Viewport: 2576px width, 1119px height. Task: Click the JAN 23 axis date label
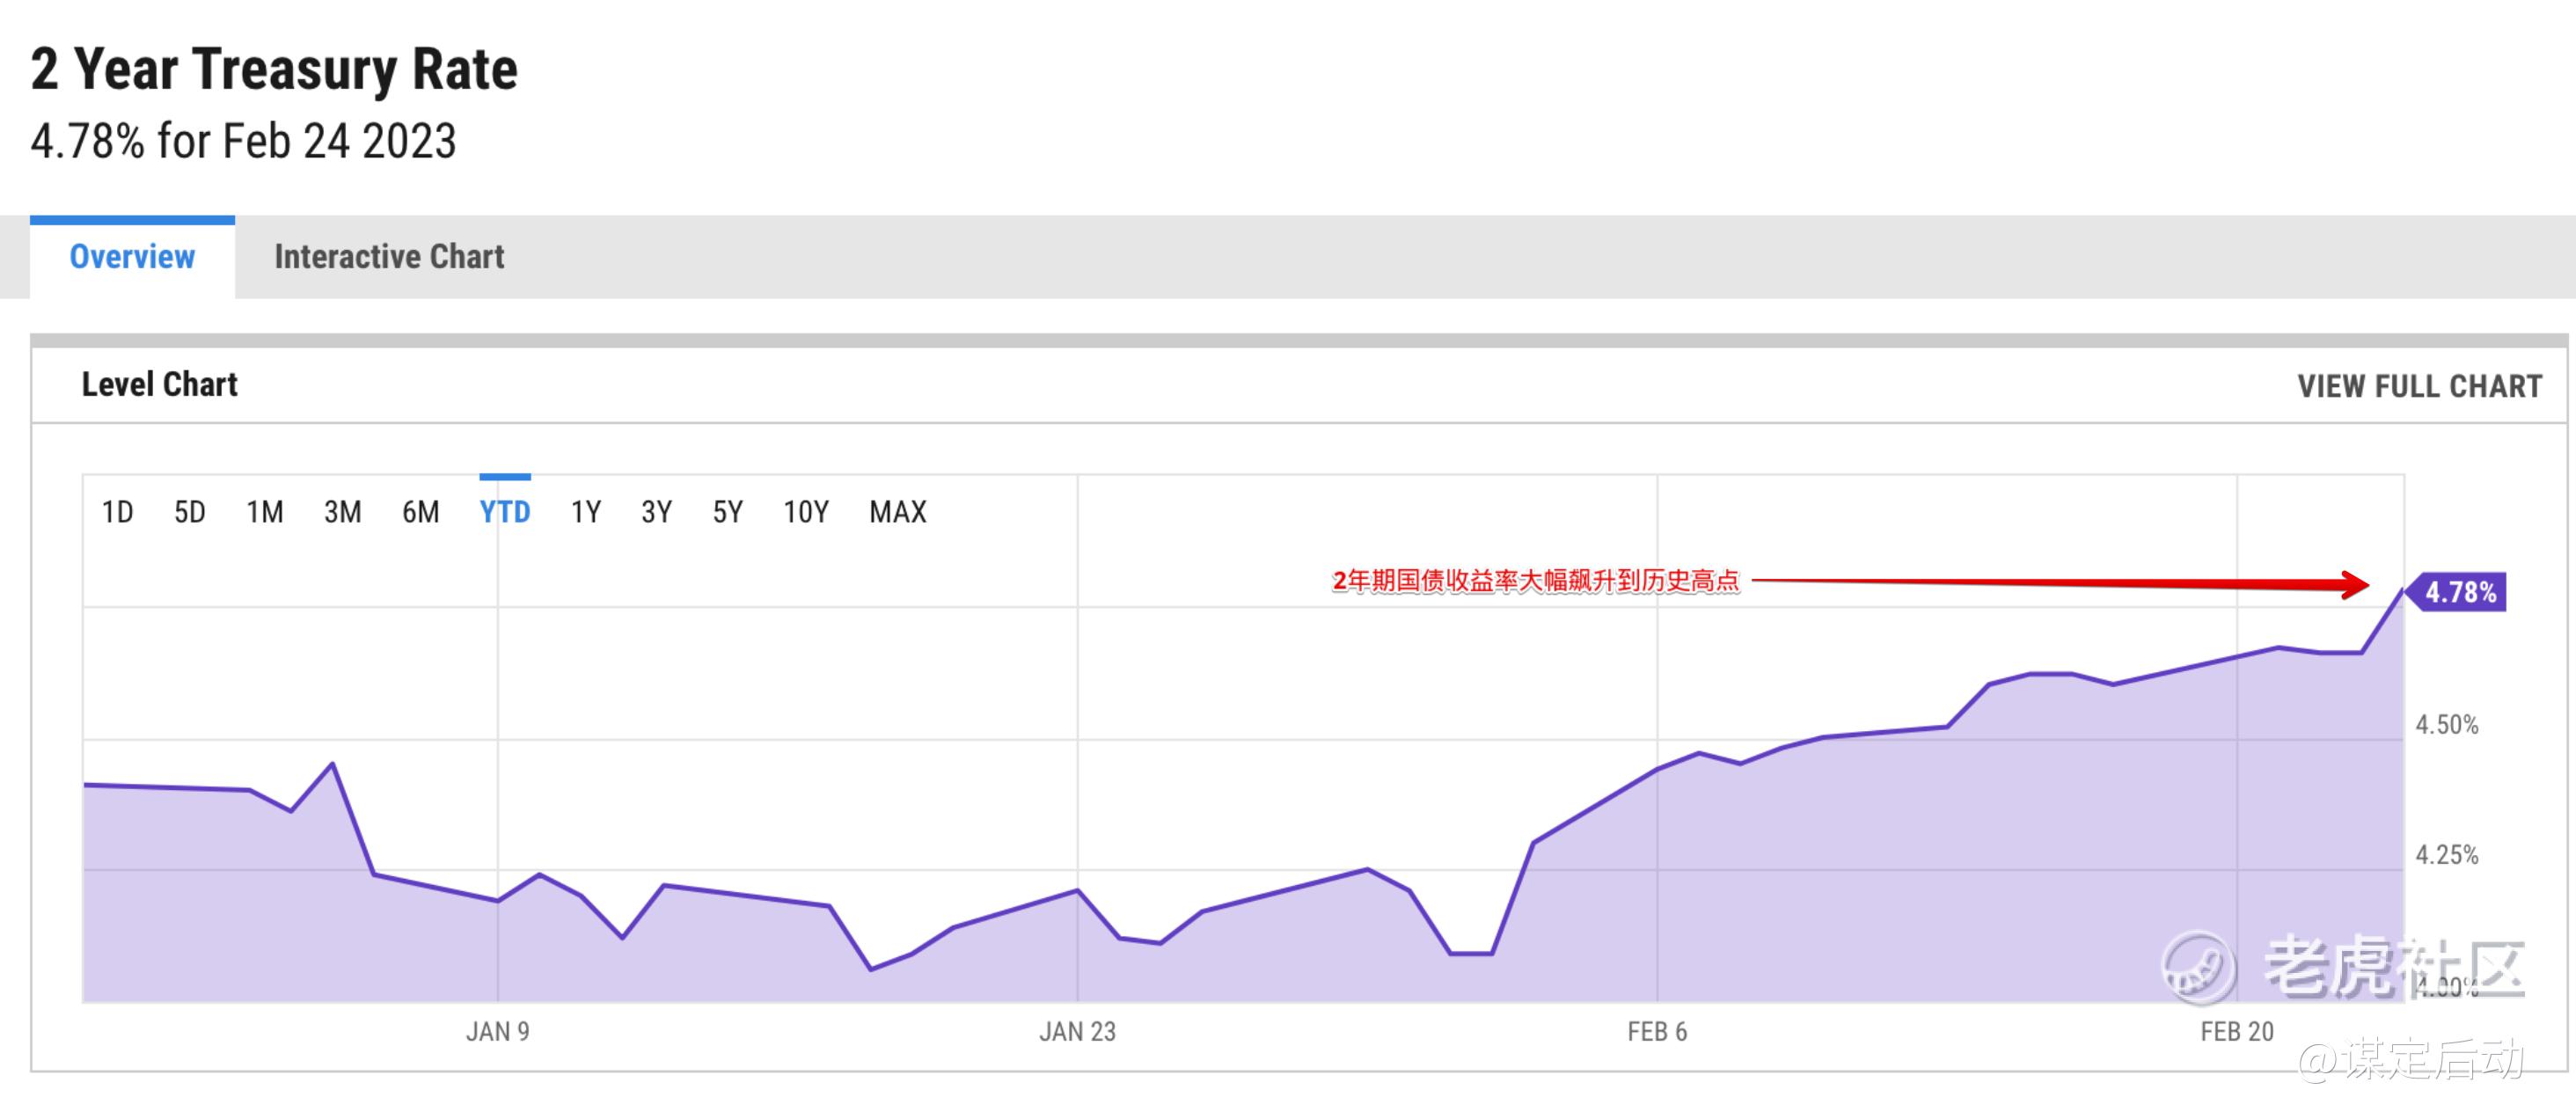click(1077, 1031)
